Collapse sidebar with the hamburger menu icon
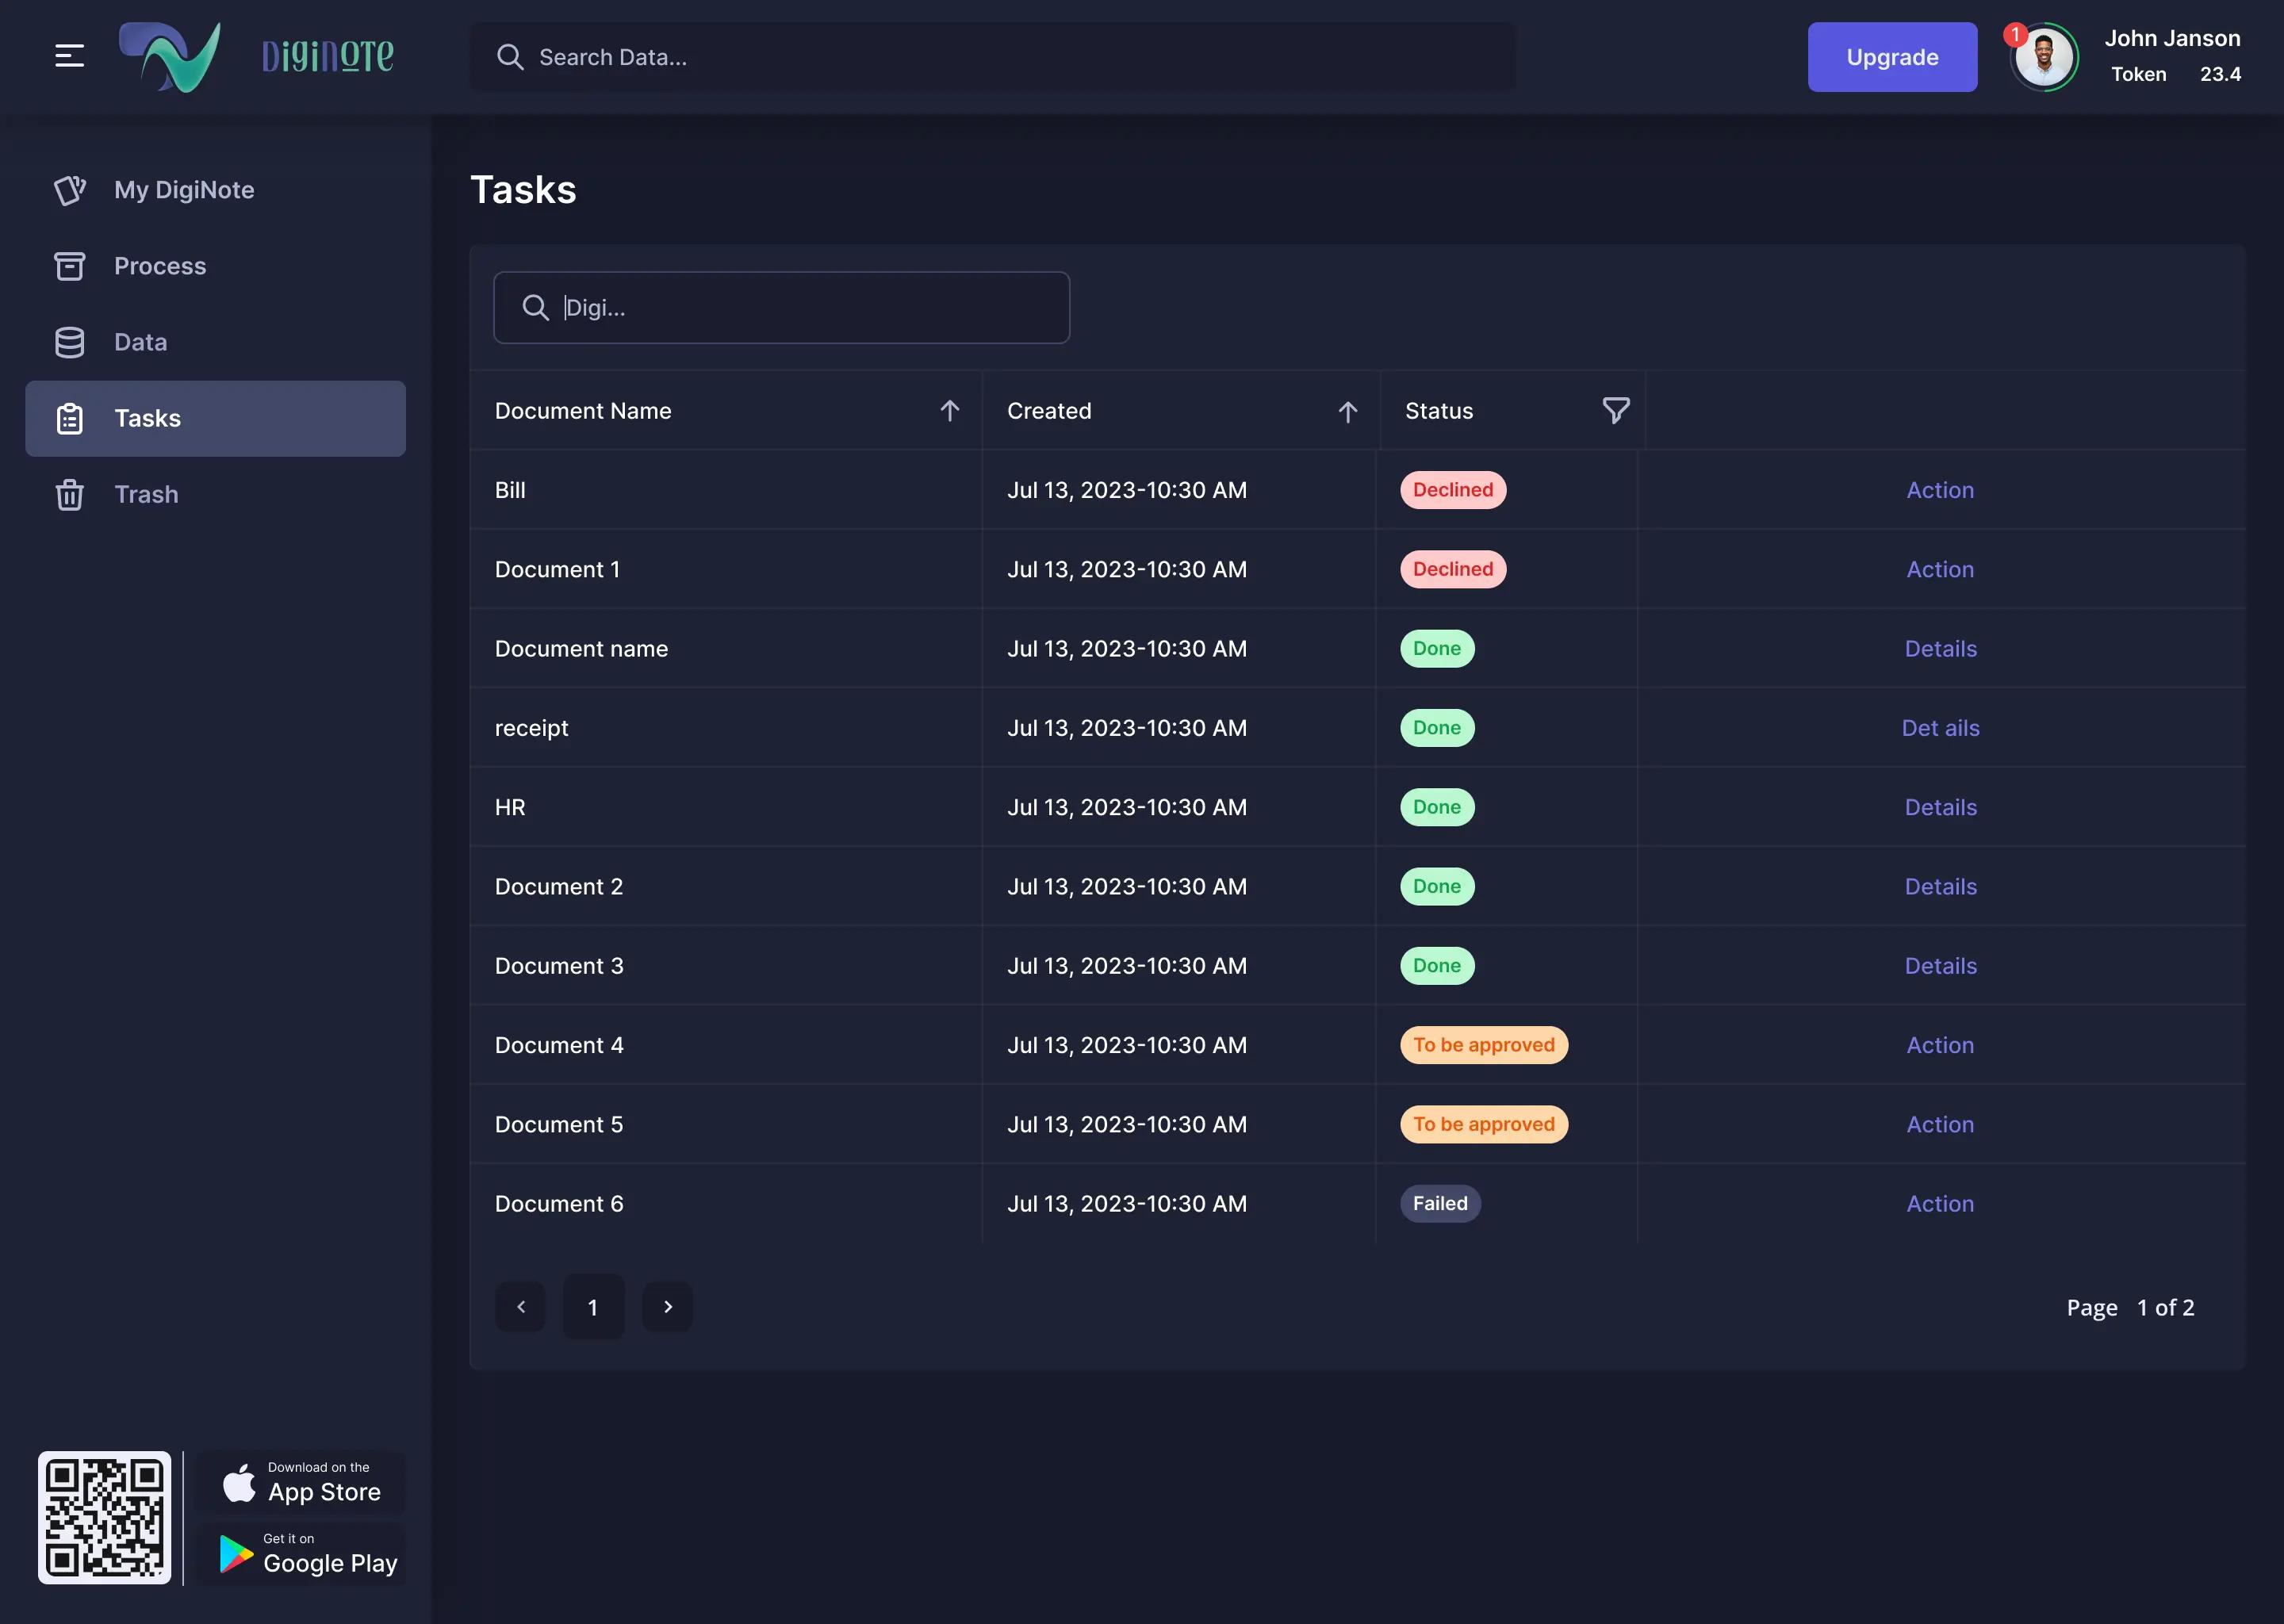The image size is (2284, 1624). click(x=69, y=56)
